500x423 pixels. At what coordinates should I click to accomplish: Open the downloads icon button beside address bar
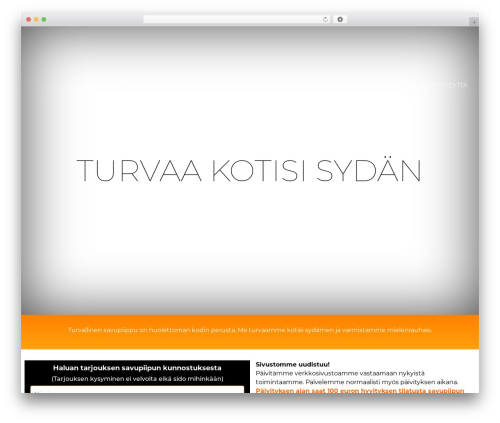click(x=340, y=20)
